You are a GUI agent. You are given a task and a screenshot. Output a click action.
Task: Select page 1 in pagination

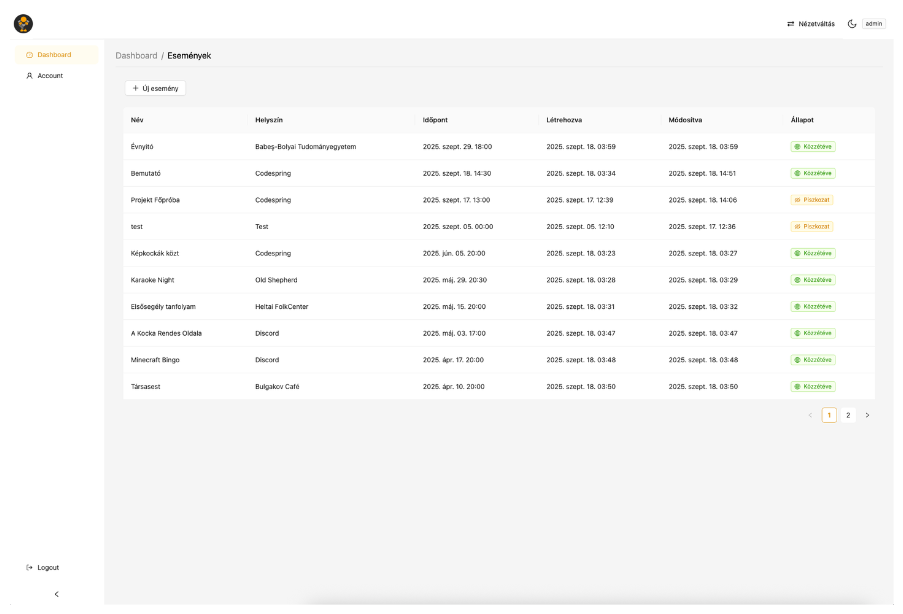click(829, 415)
